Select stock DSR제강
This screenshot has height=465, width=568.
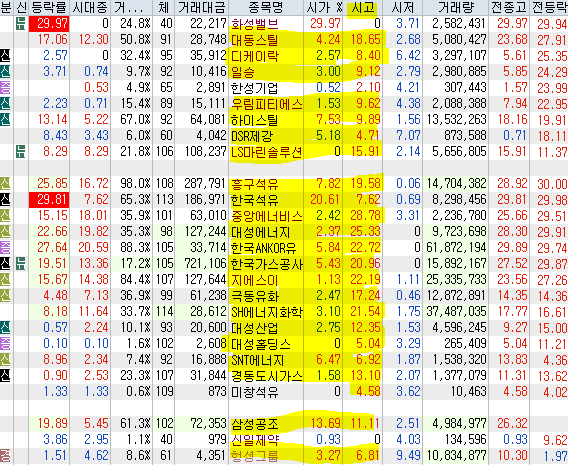(252, 135)
